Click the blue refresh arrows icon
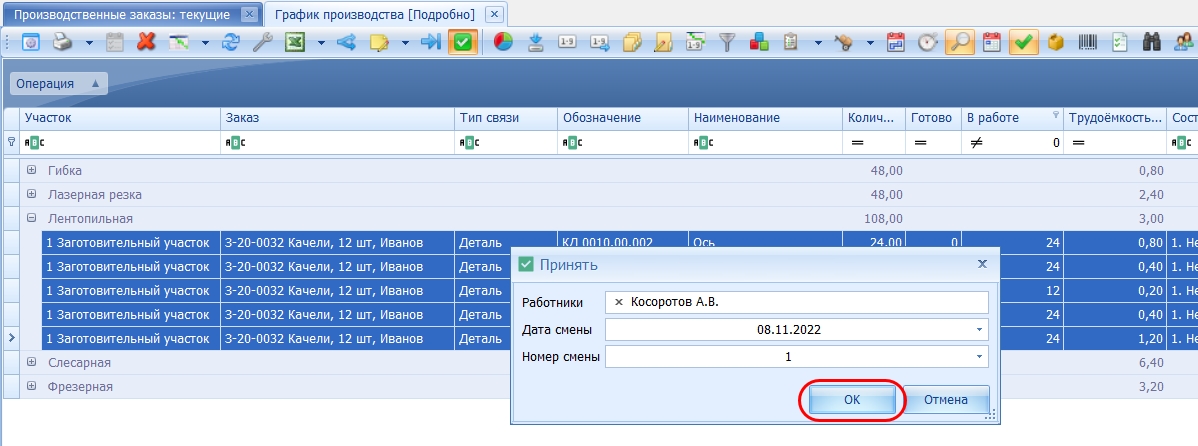This screenshot has width=1198, height=446. [231, 42]
